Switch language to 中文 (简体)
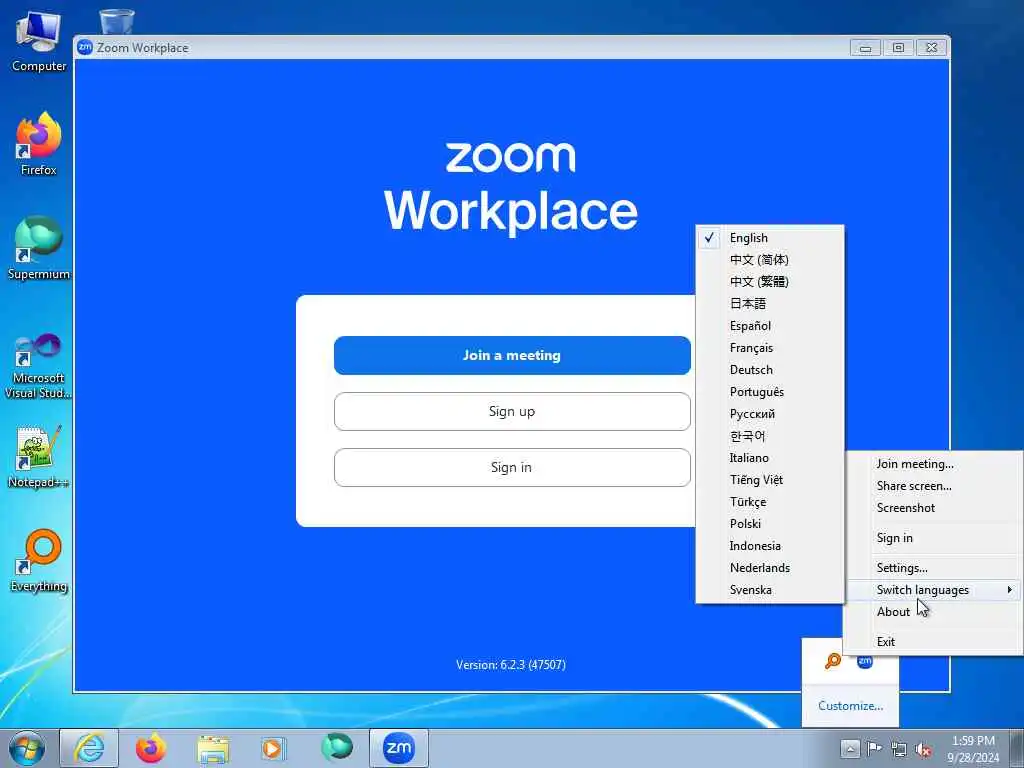The image size is (1024, 768). coord(770,260)
